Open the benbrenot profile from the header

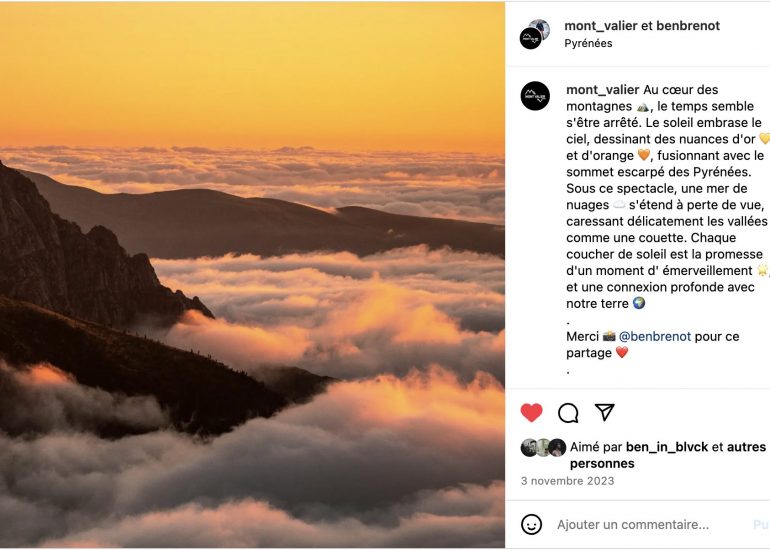[688, 26]
